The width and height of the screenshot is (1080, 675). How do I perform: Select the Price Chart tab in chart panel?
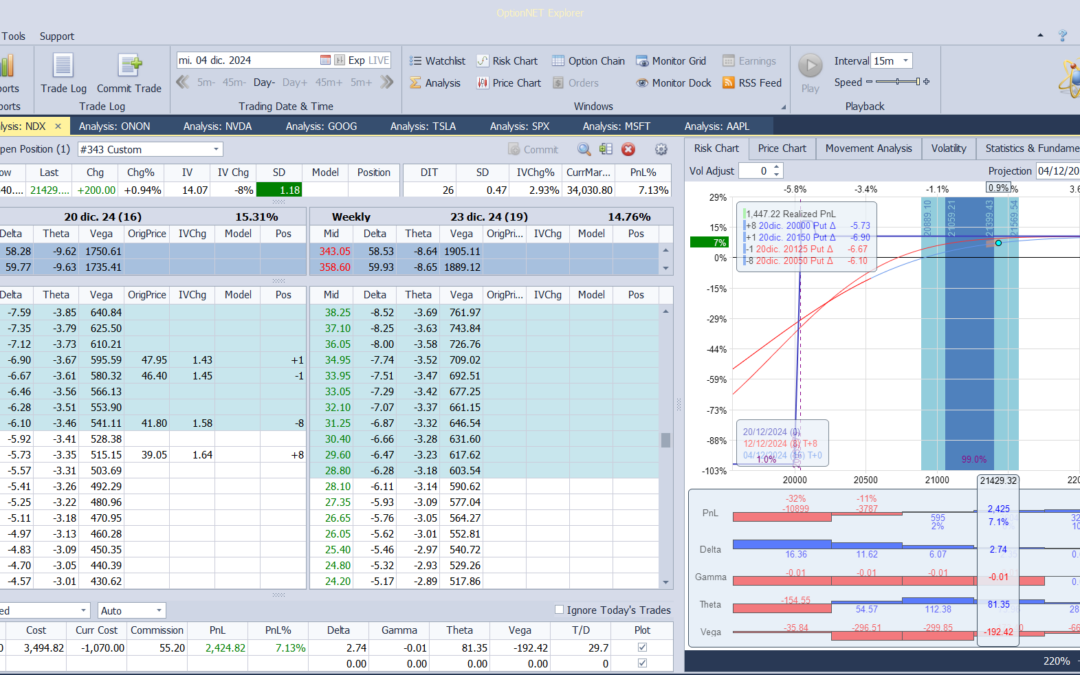click(x=782, y=148)
